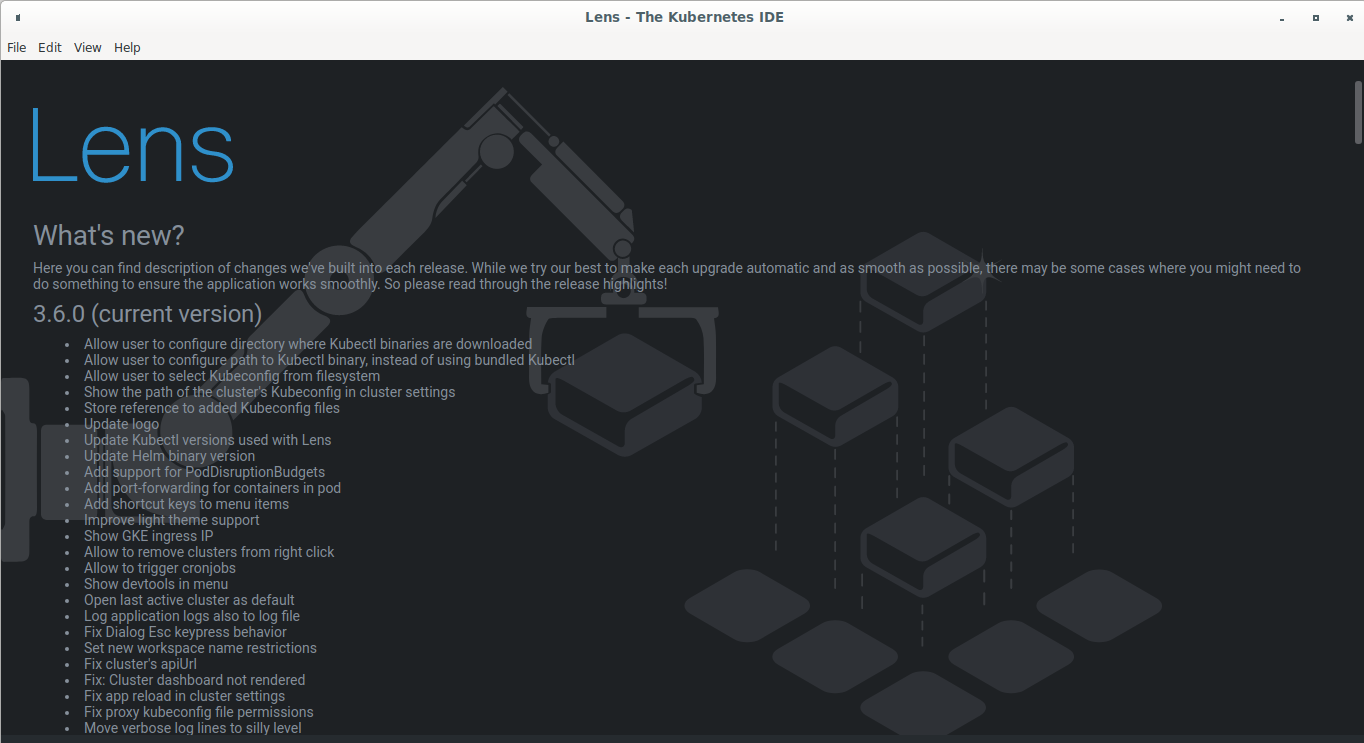Click "Move verbose log lines to silly level"
The width and height of the screenshot is (1364, 743).
click(x=193, y=728)
